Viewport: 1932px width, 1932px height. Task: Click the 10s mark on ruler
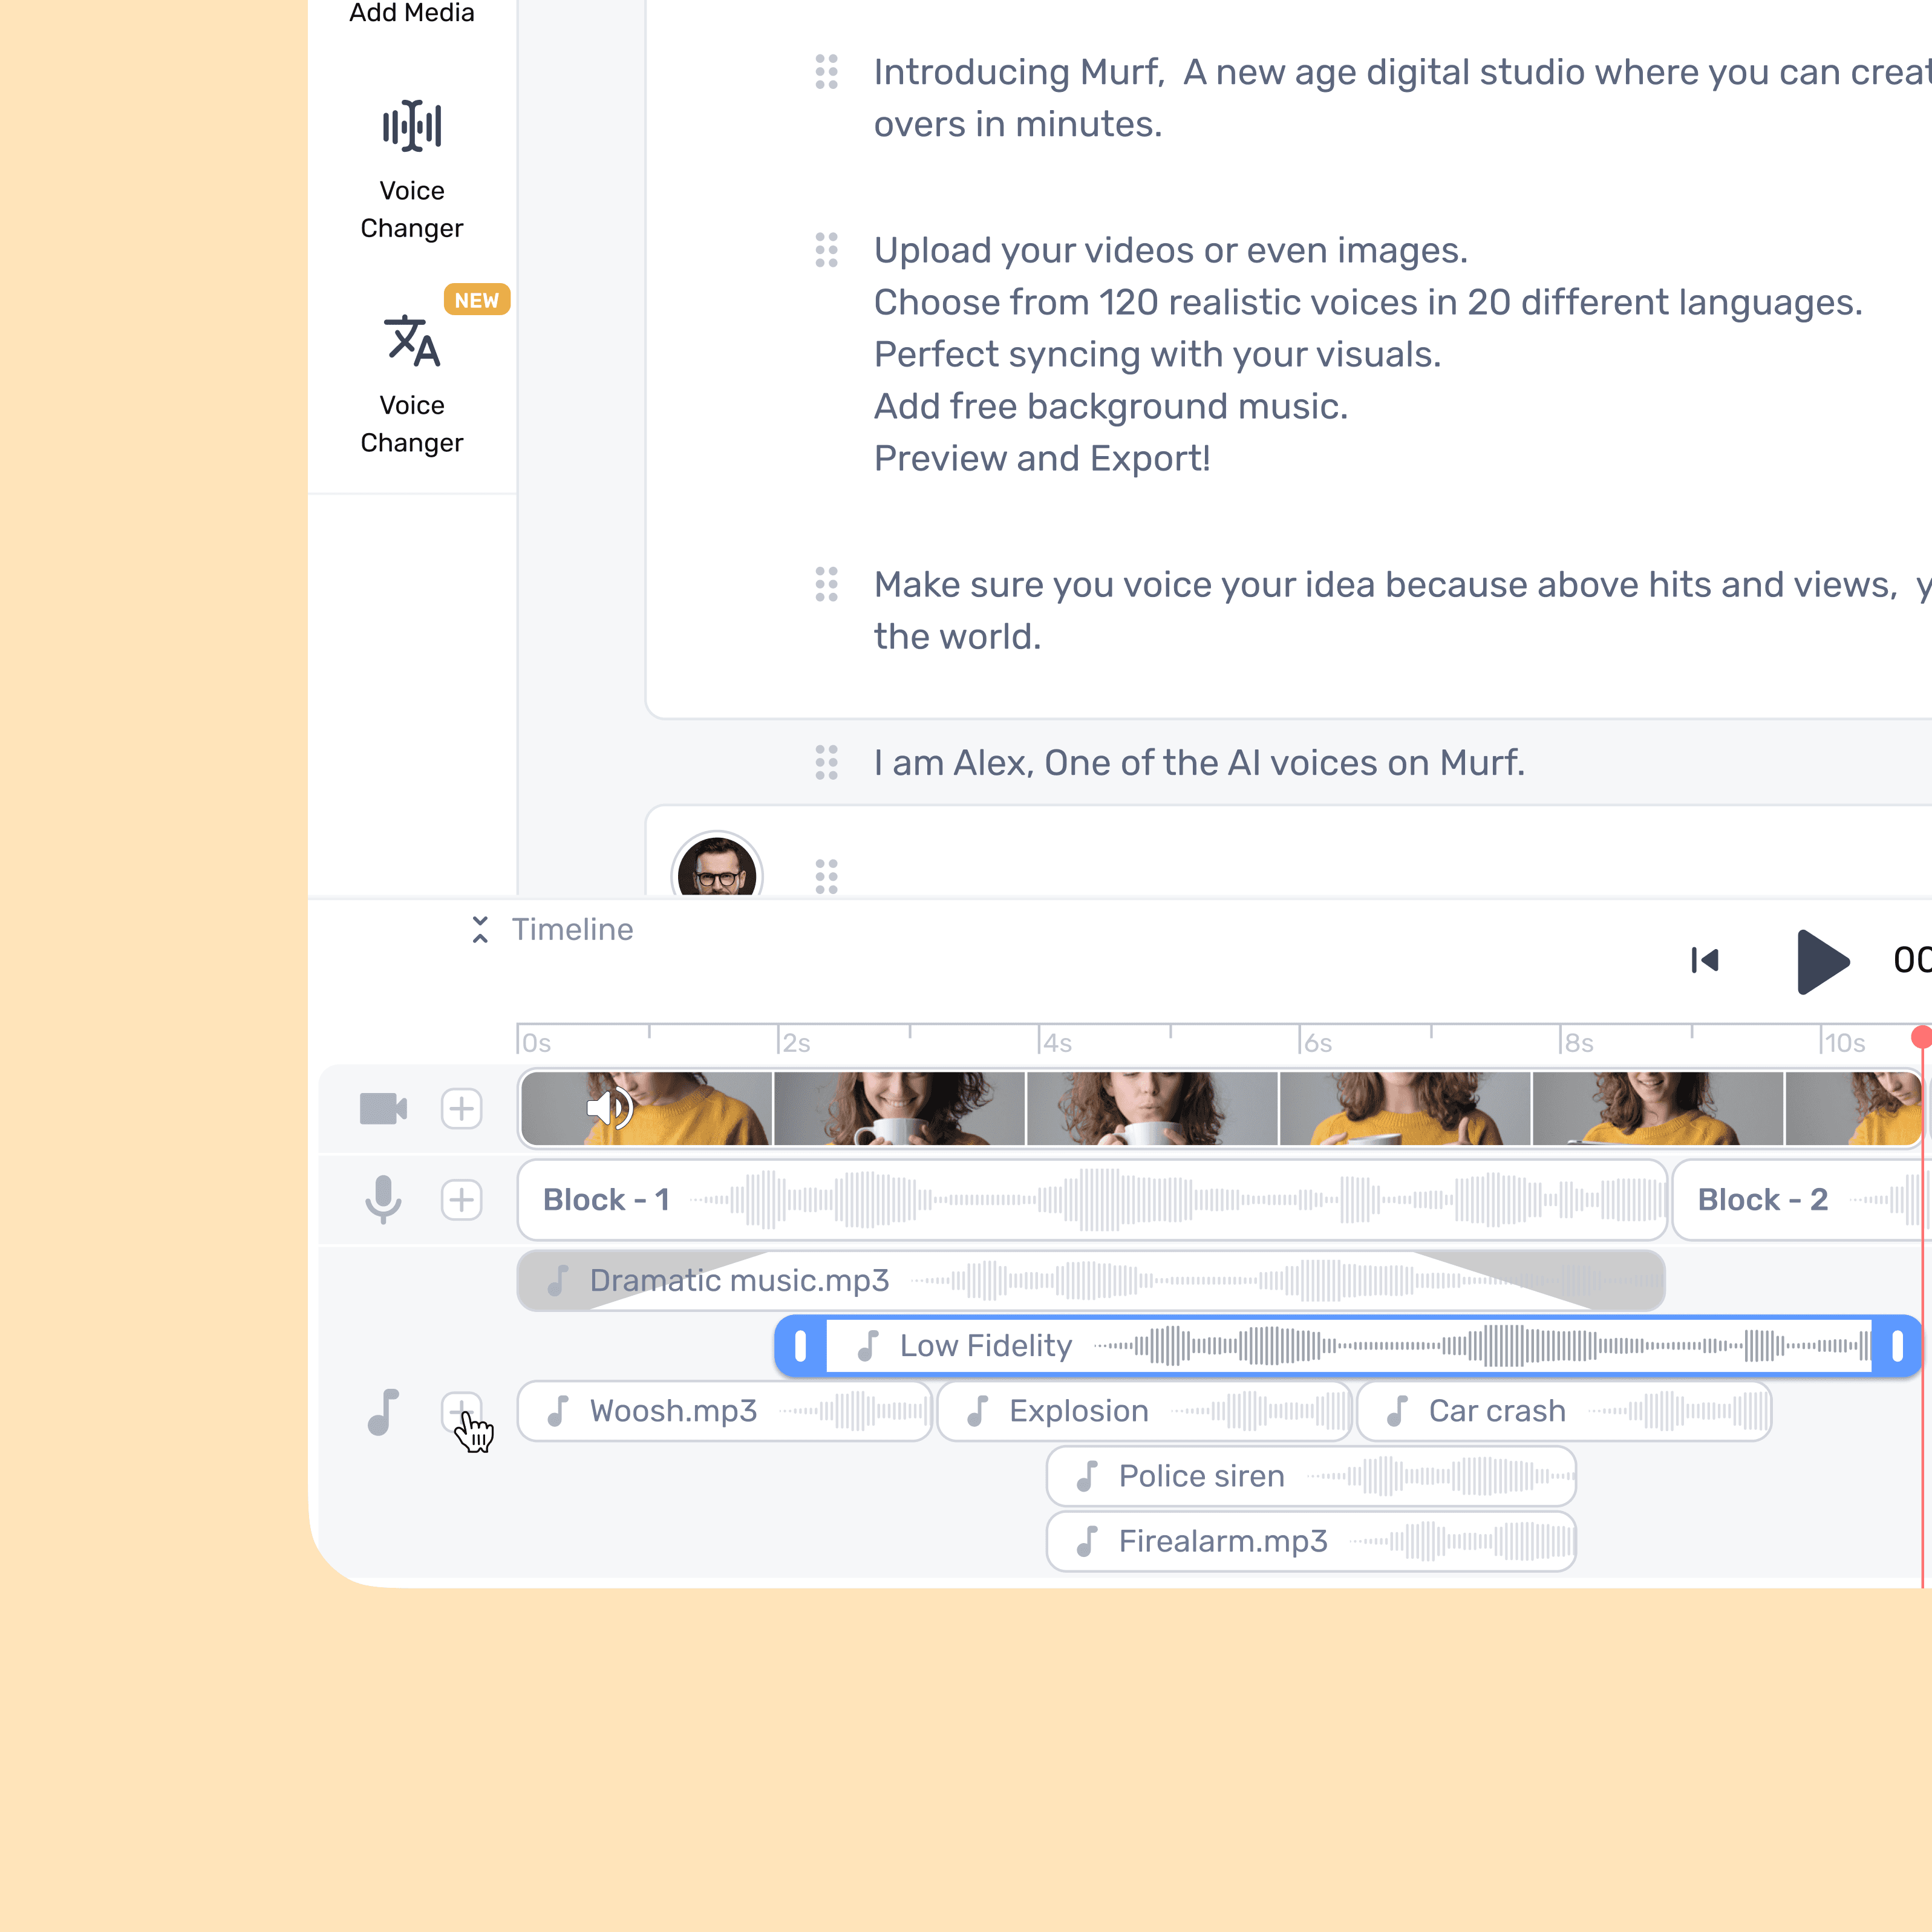point(1844,1043)
